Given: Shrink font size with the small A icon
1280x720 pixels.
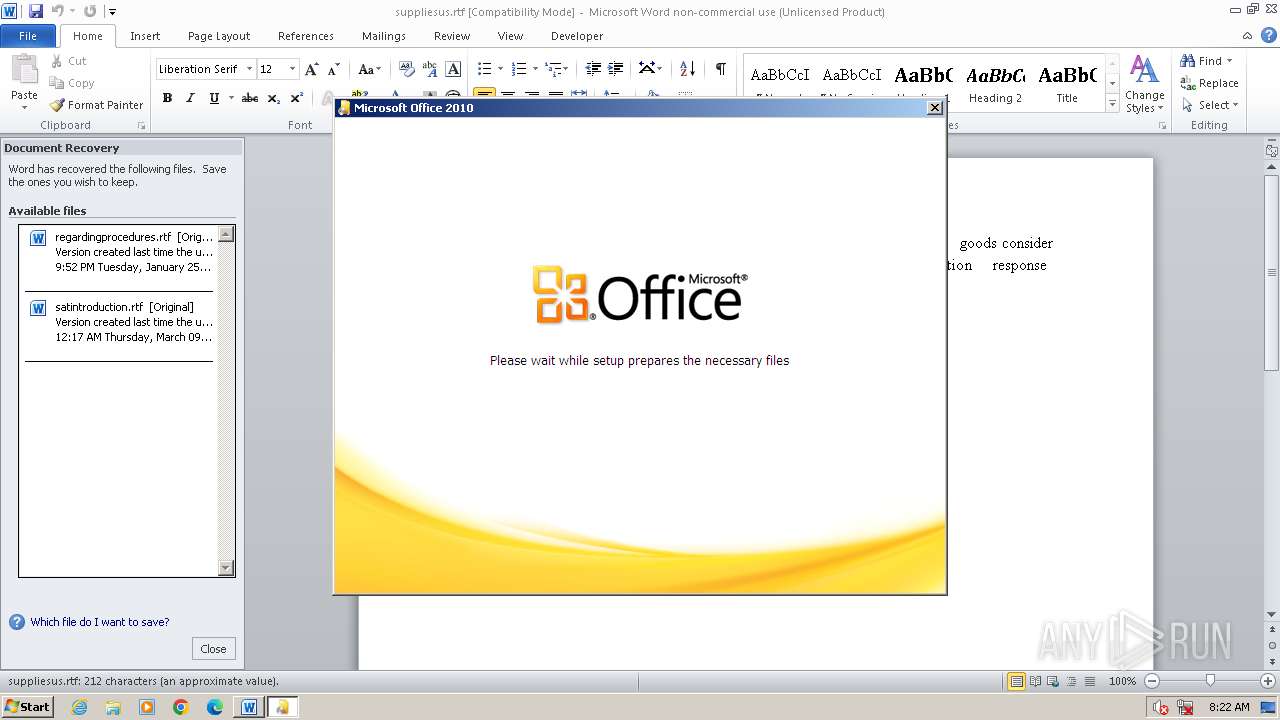Looking at the screenshot, I should click(334, 69).
